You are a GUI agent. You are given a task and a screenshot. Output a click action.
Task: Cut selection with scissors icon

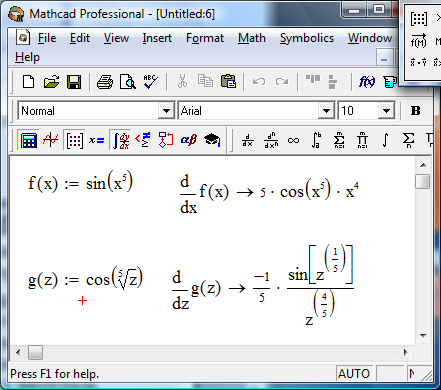182,82
